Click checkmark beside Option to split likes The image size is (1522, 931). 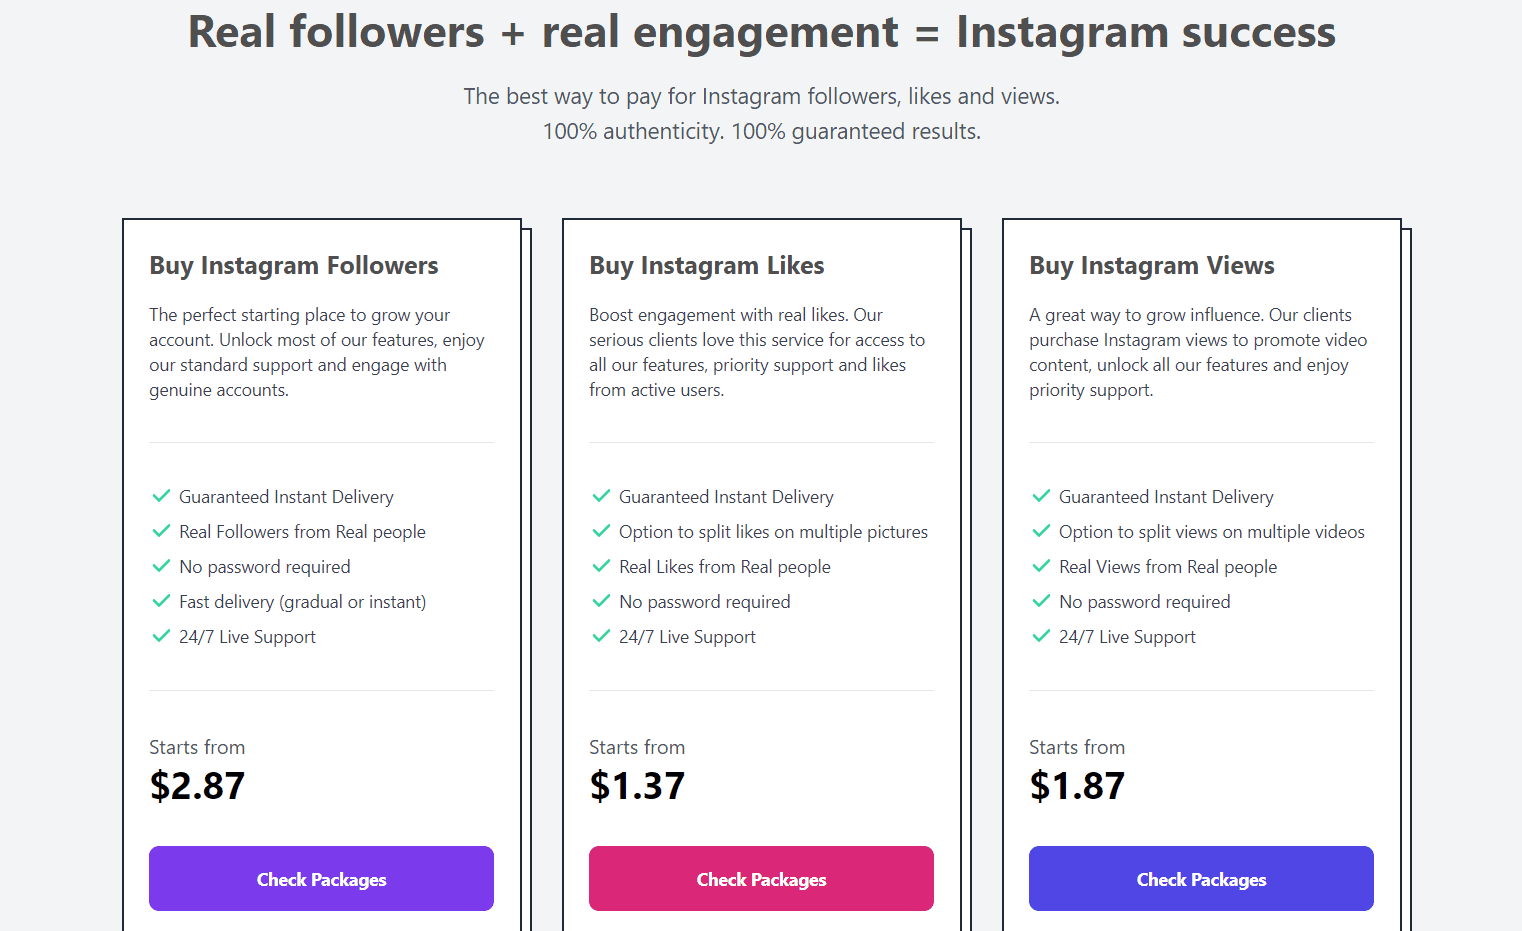coord(601,531)
